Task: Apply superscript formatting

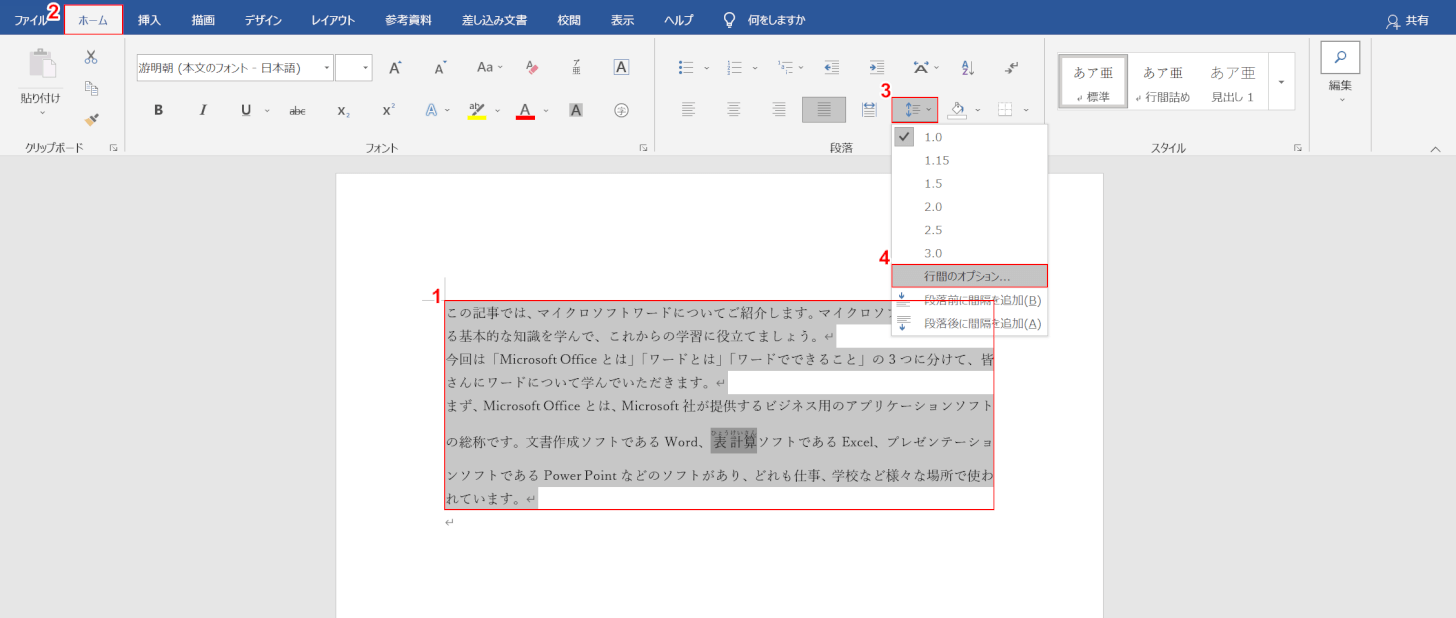Action: (388, 110)
